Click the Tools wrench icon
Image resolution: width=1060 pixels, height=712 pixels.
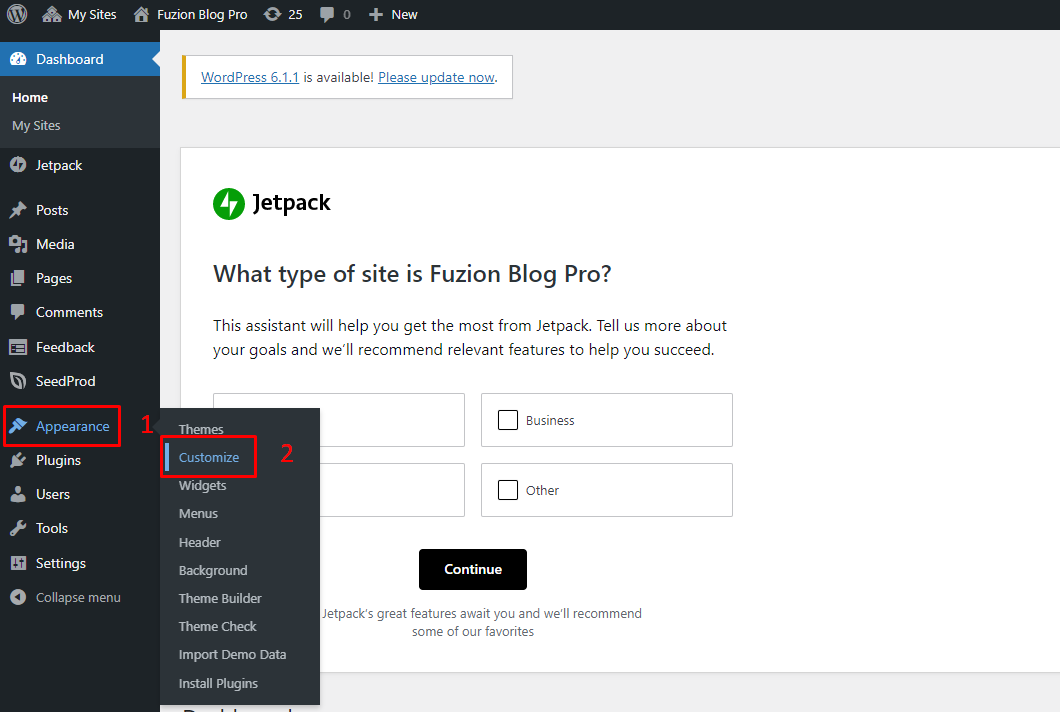[x=18, y=528]
